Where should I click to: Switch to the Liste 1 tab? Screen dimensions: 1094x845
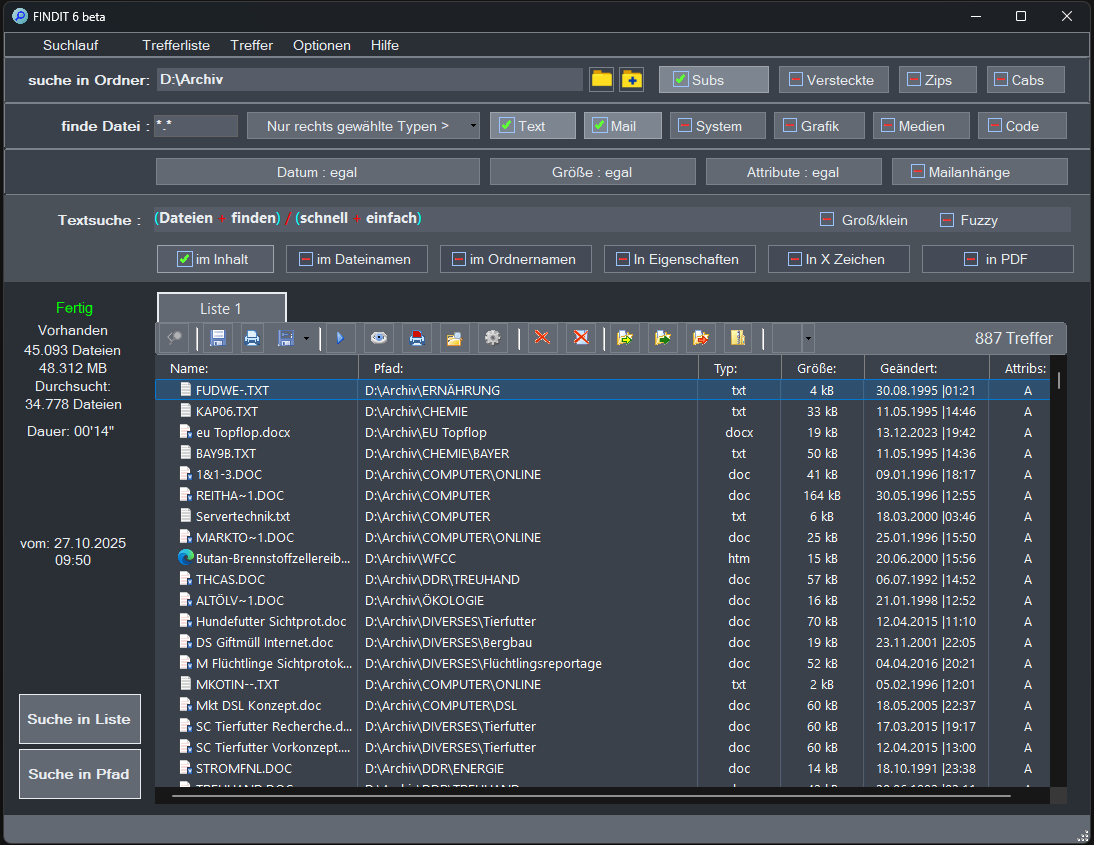pos(221,308)
